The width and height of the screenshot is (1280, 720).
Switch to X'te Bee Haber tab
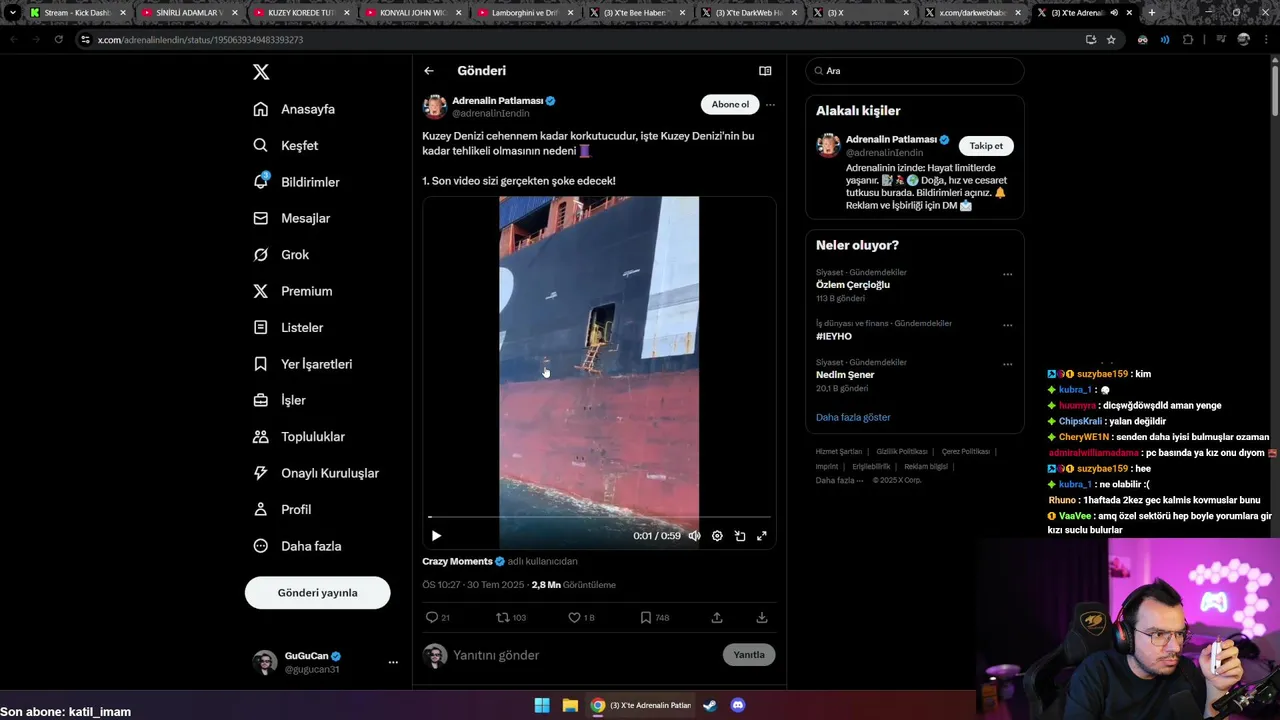coord(637,12)
